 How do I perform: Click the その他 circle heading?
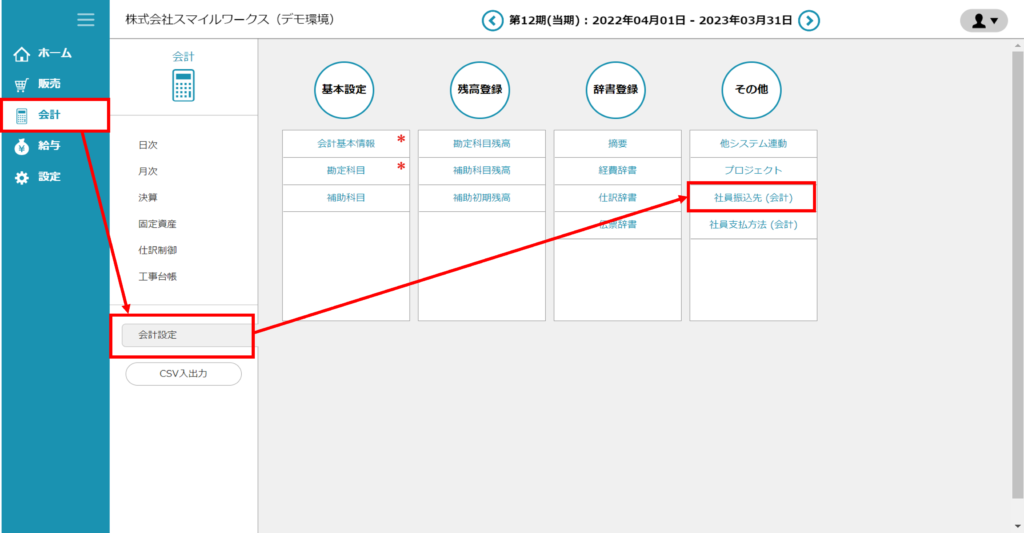pyautogui.click(x=752, y=90)
